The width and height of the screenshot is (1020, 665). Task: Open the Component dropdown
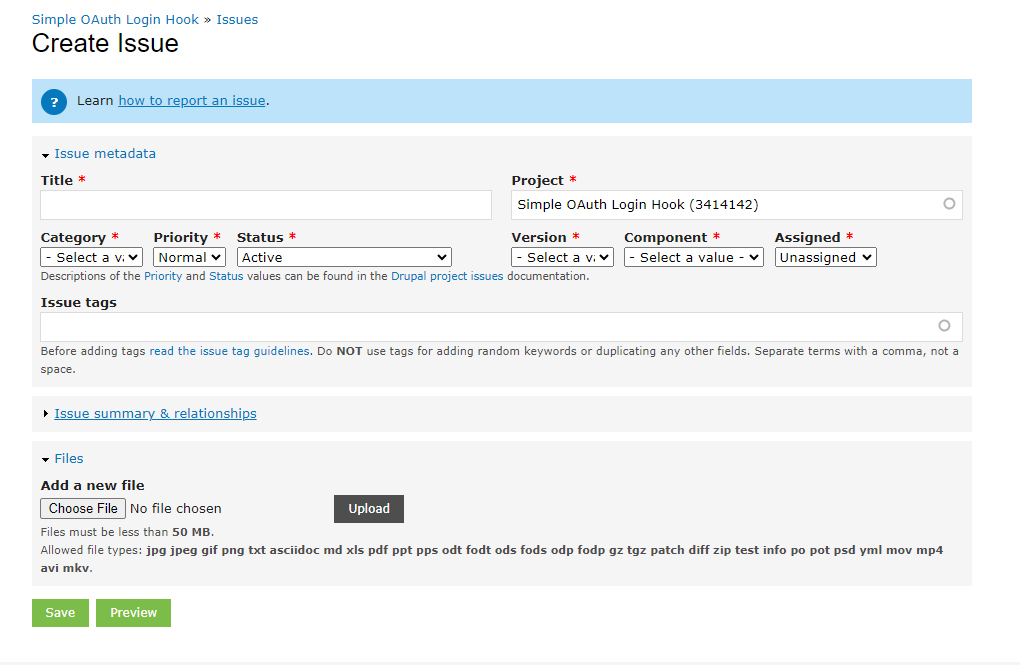click(x=693, y=257)
